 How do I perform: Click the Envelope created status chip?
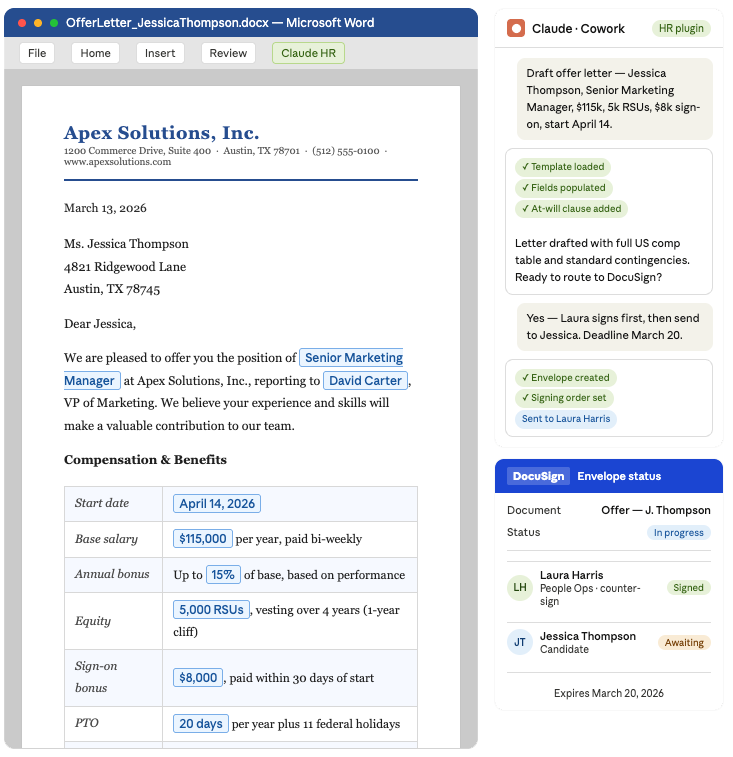(565, 378)
